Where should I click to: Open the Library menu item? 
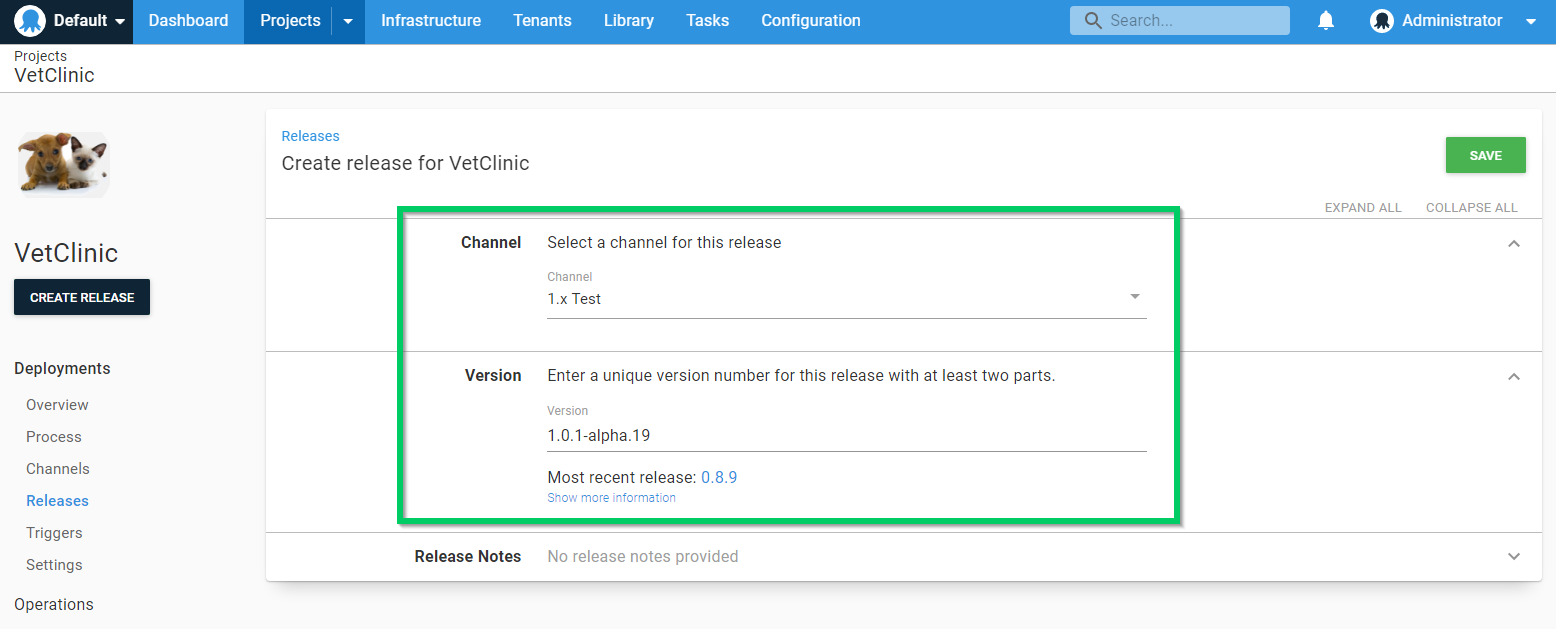[628, 21]
